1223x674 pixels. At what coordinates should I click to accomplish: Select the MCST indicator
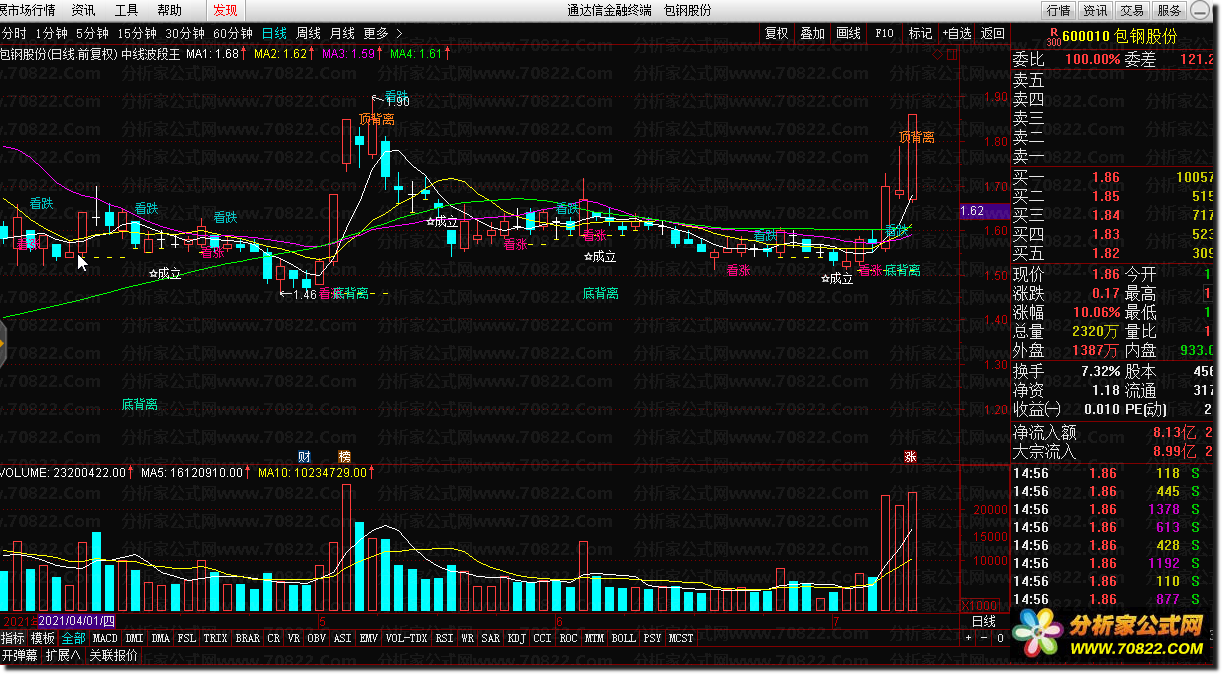681,638
